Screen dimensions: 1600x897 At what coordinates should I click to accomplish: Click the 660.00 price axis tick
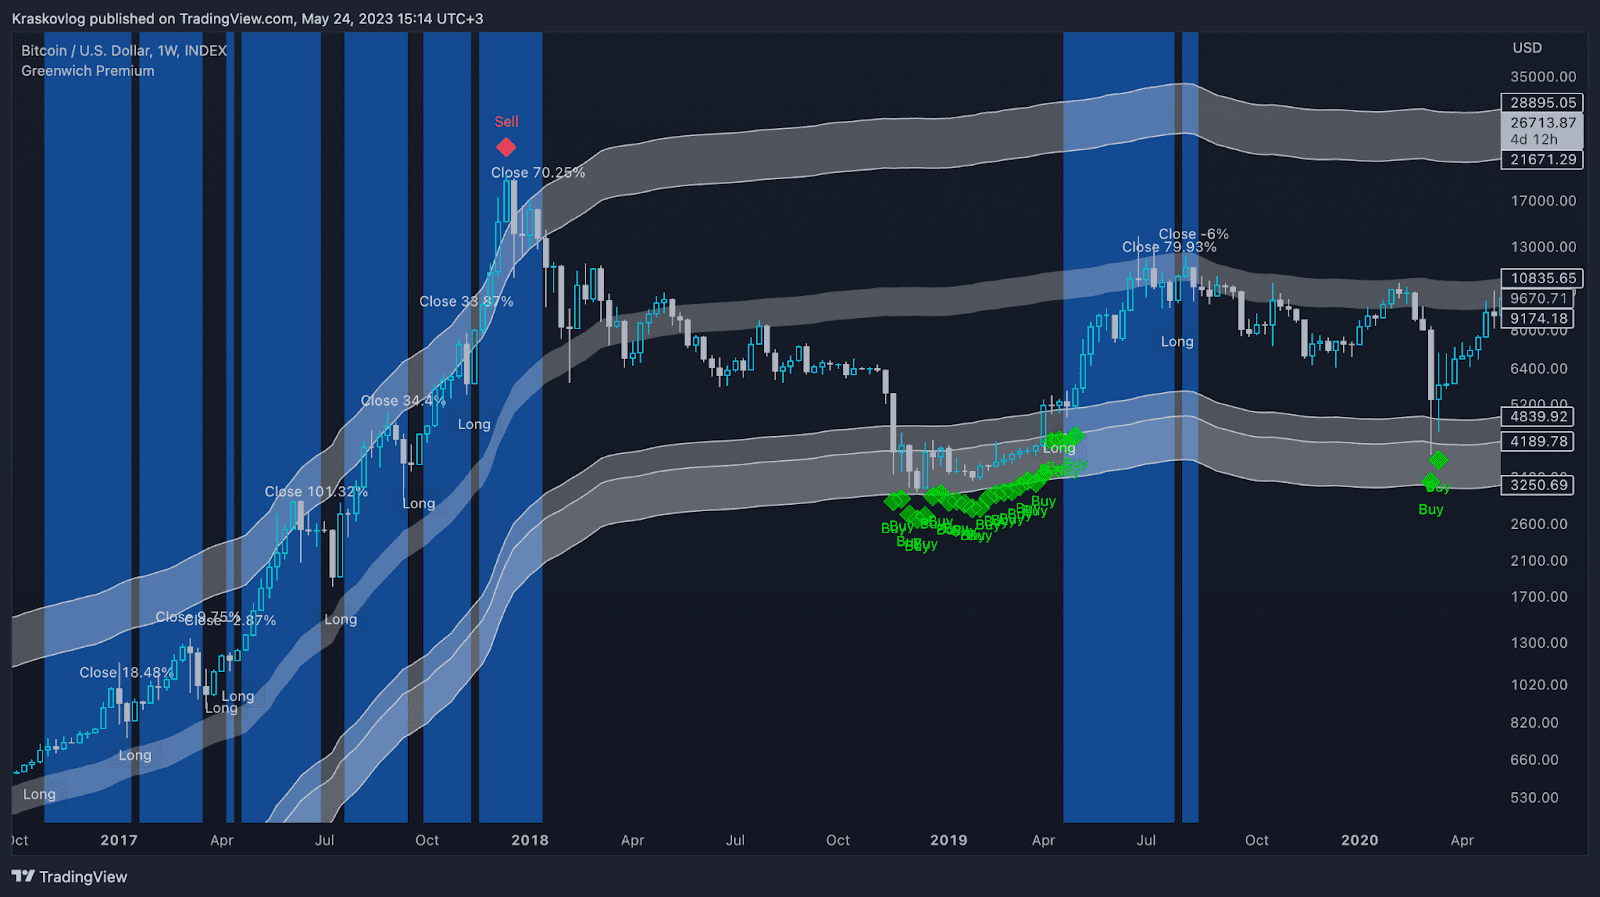(1535, 760)
